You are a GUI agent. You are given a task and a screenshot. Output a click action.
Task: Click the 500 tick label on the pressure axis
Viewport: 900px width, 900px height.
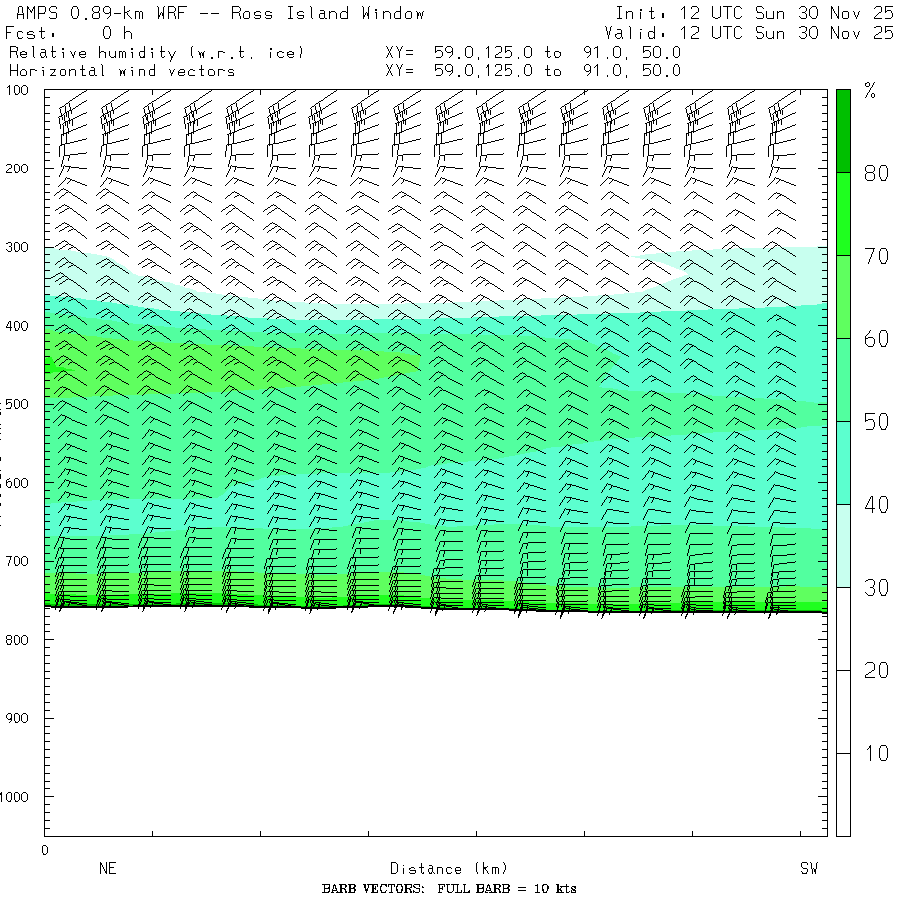point(20,404)
